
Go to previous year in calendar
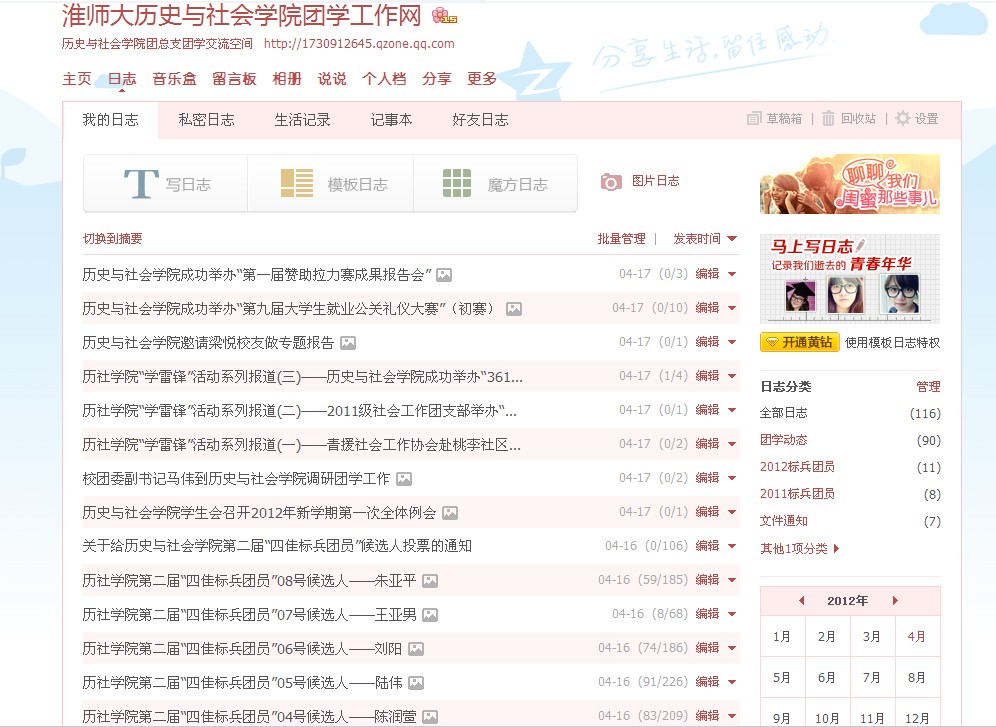[x=802, y=601]
